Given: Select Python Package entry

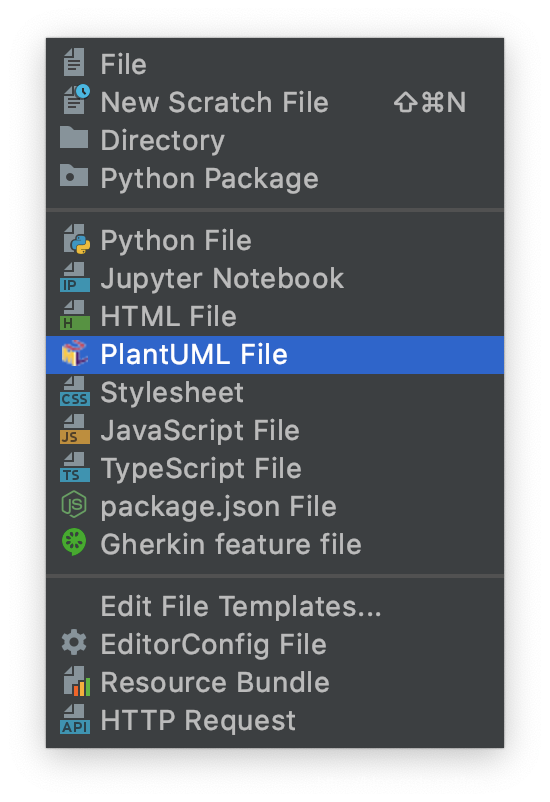Looking at the screenshot, I should (275, 178).
